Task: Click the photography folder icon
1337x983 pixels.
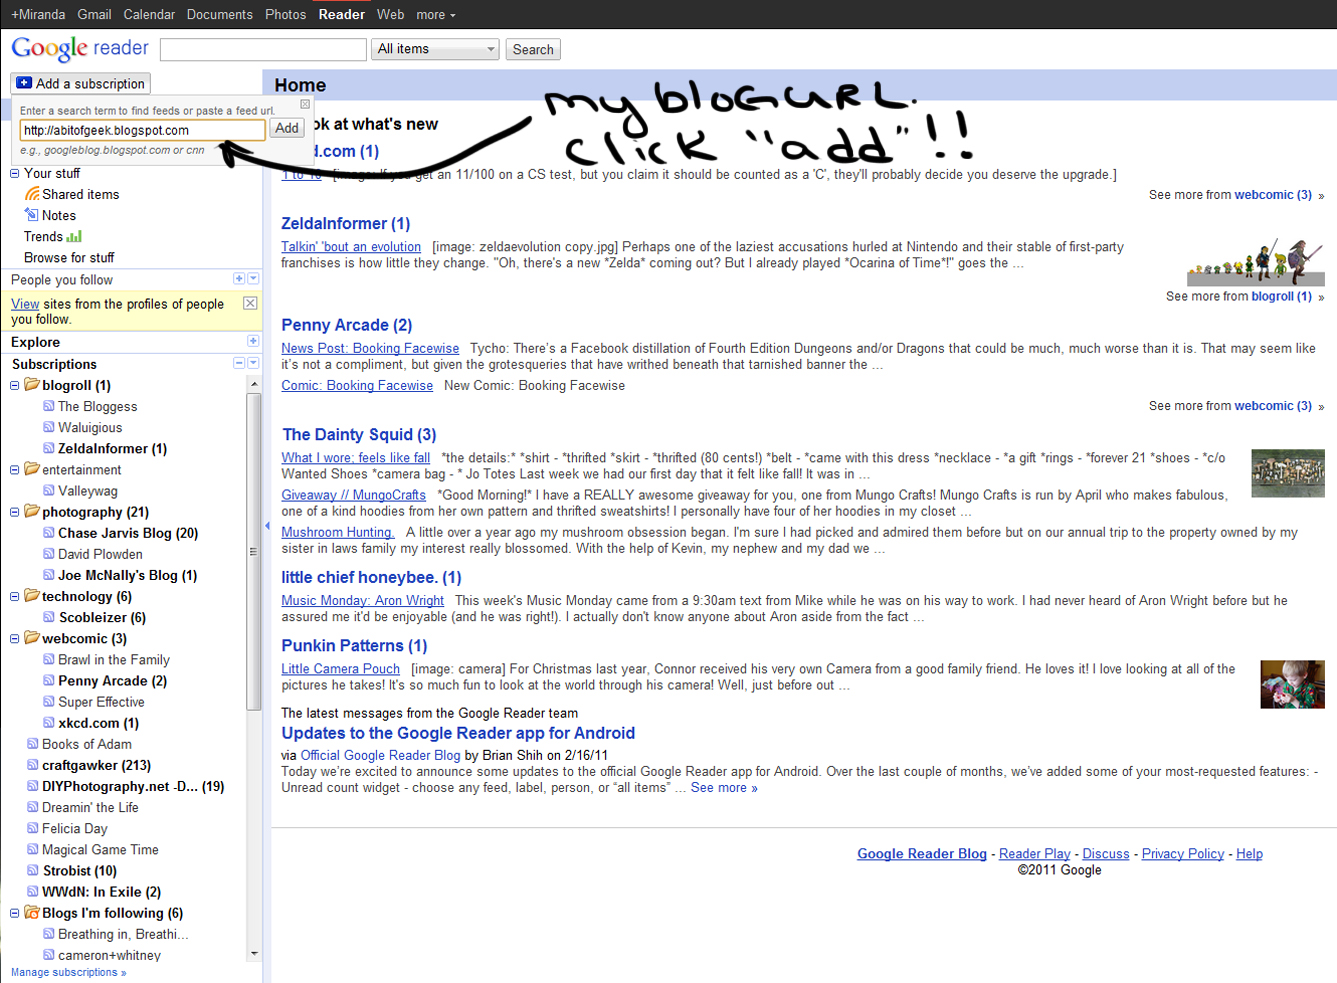Action: 32,511
